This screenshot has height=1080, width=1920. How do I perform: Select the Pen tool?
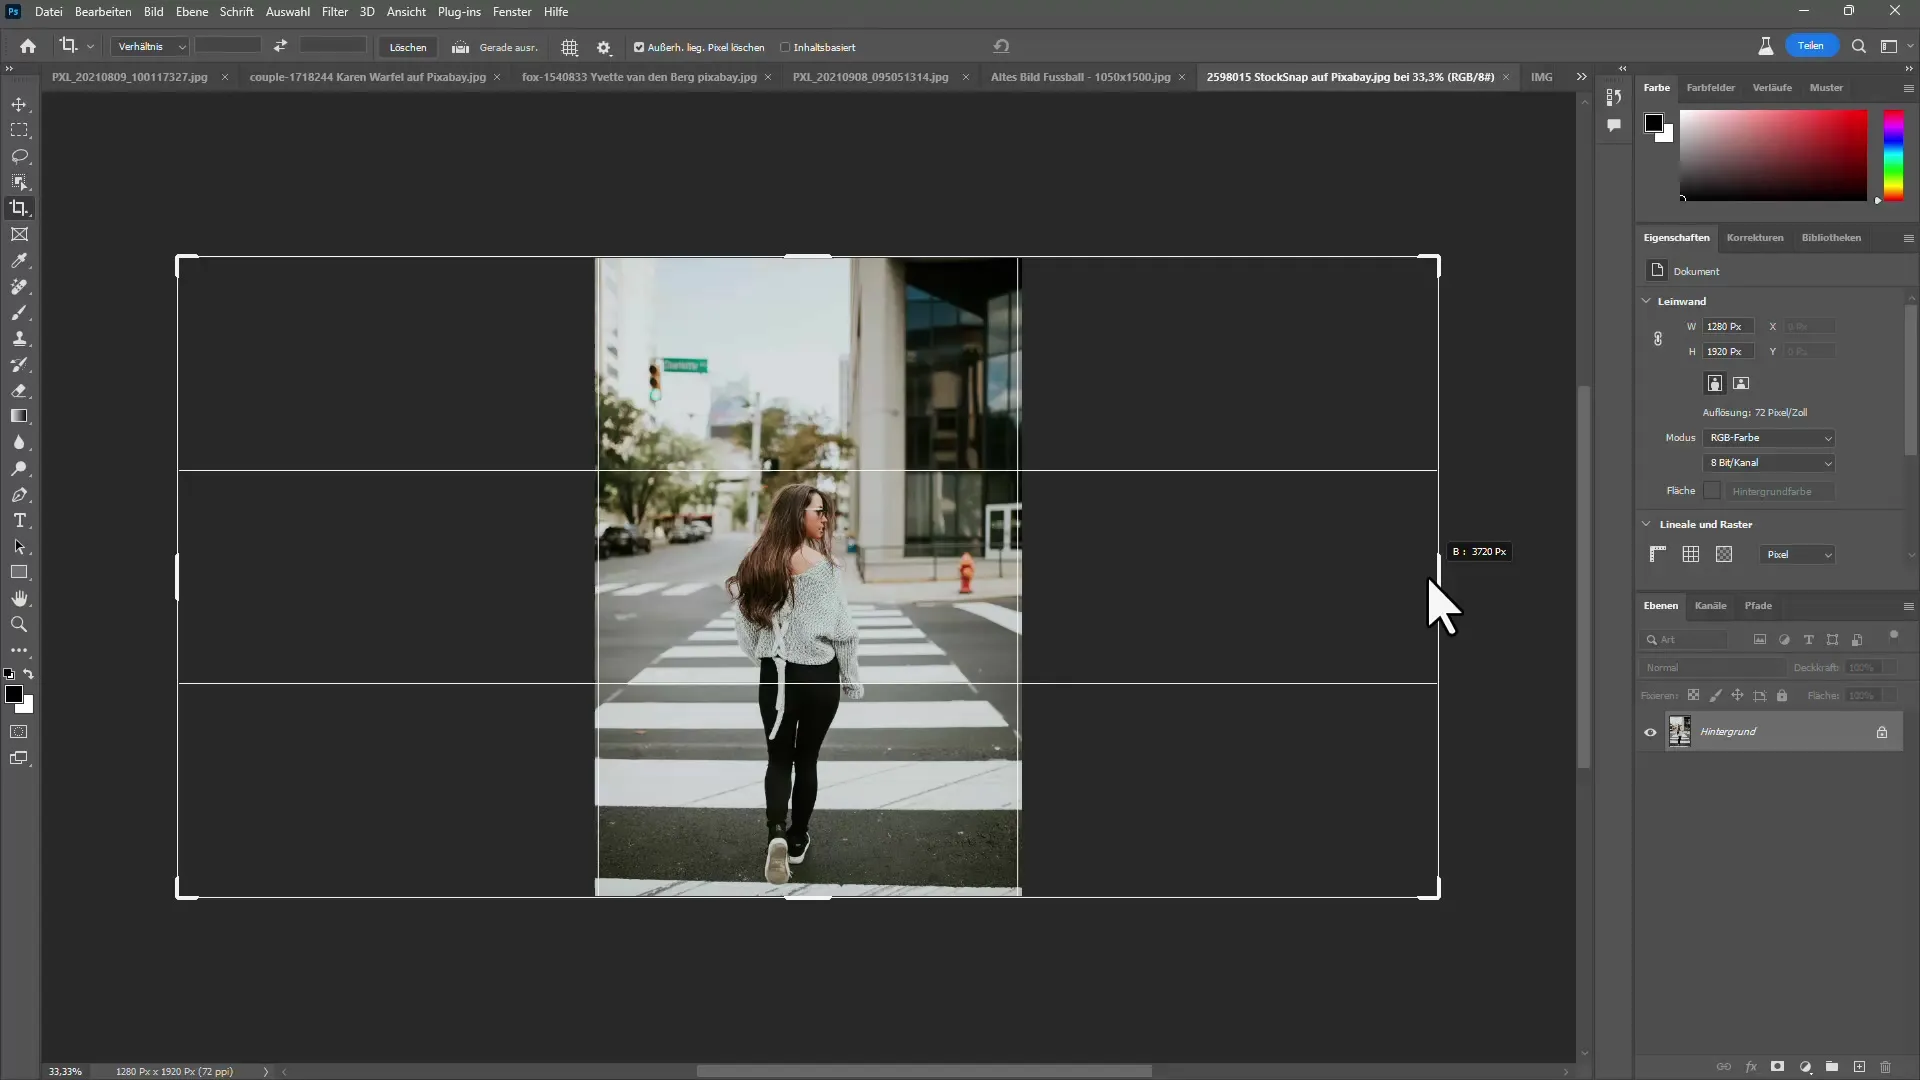point(19,494)
